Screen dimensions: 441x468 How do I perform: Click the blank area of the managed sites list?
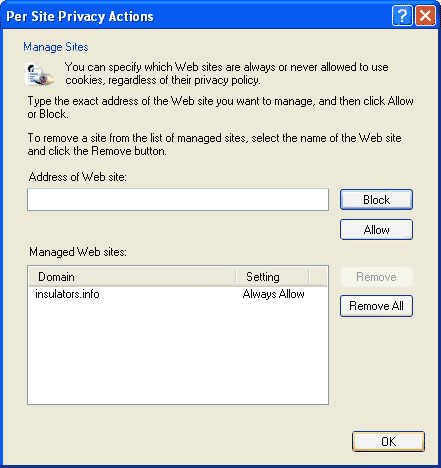[178, 353]
